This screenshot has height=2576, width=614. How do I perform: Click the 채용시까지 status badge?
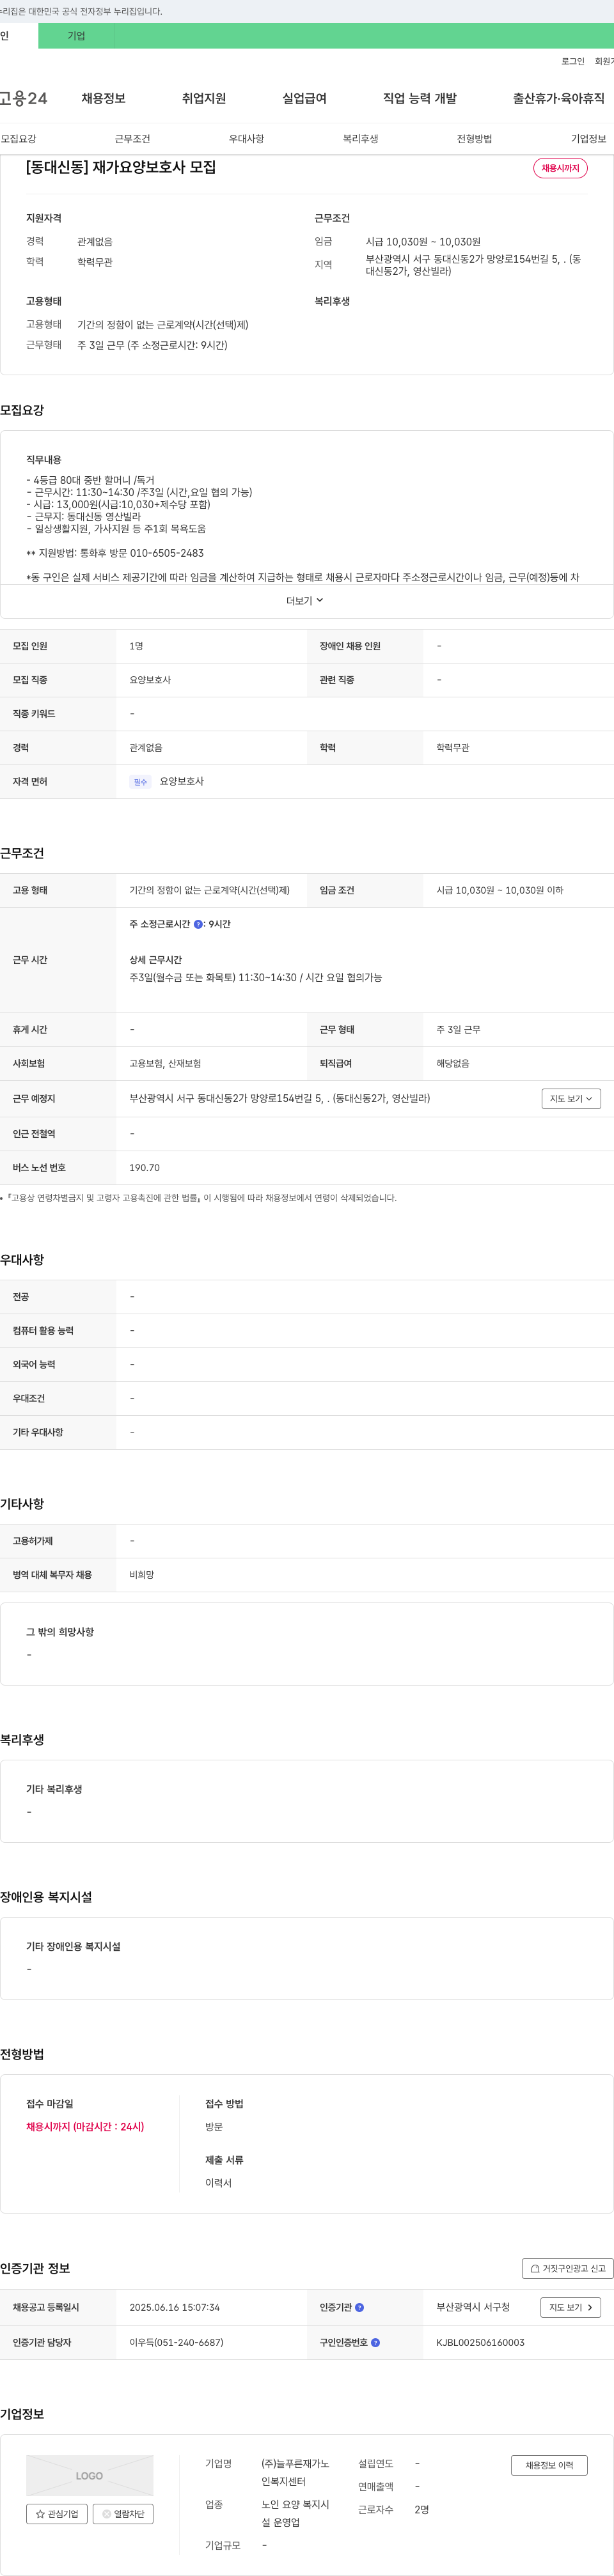(x=560, y=168)
